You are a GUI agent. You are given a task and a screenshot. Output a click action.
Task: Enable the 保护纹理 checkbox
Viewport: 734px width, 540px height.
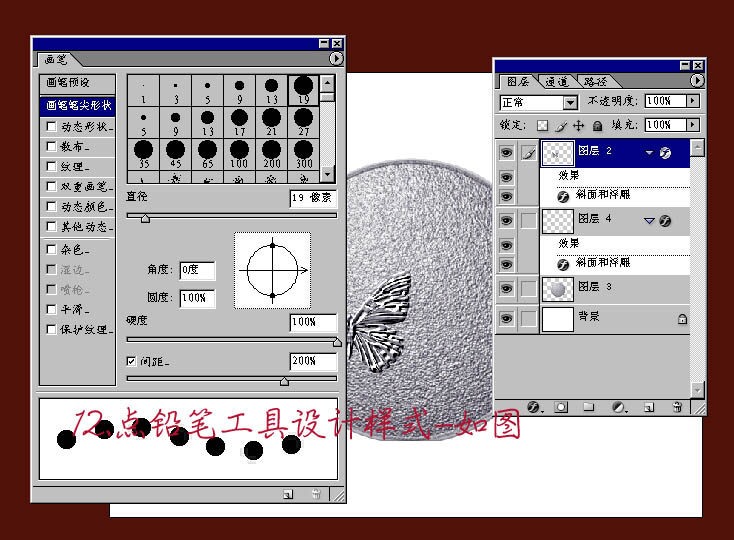(x=51, y=329)
